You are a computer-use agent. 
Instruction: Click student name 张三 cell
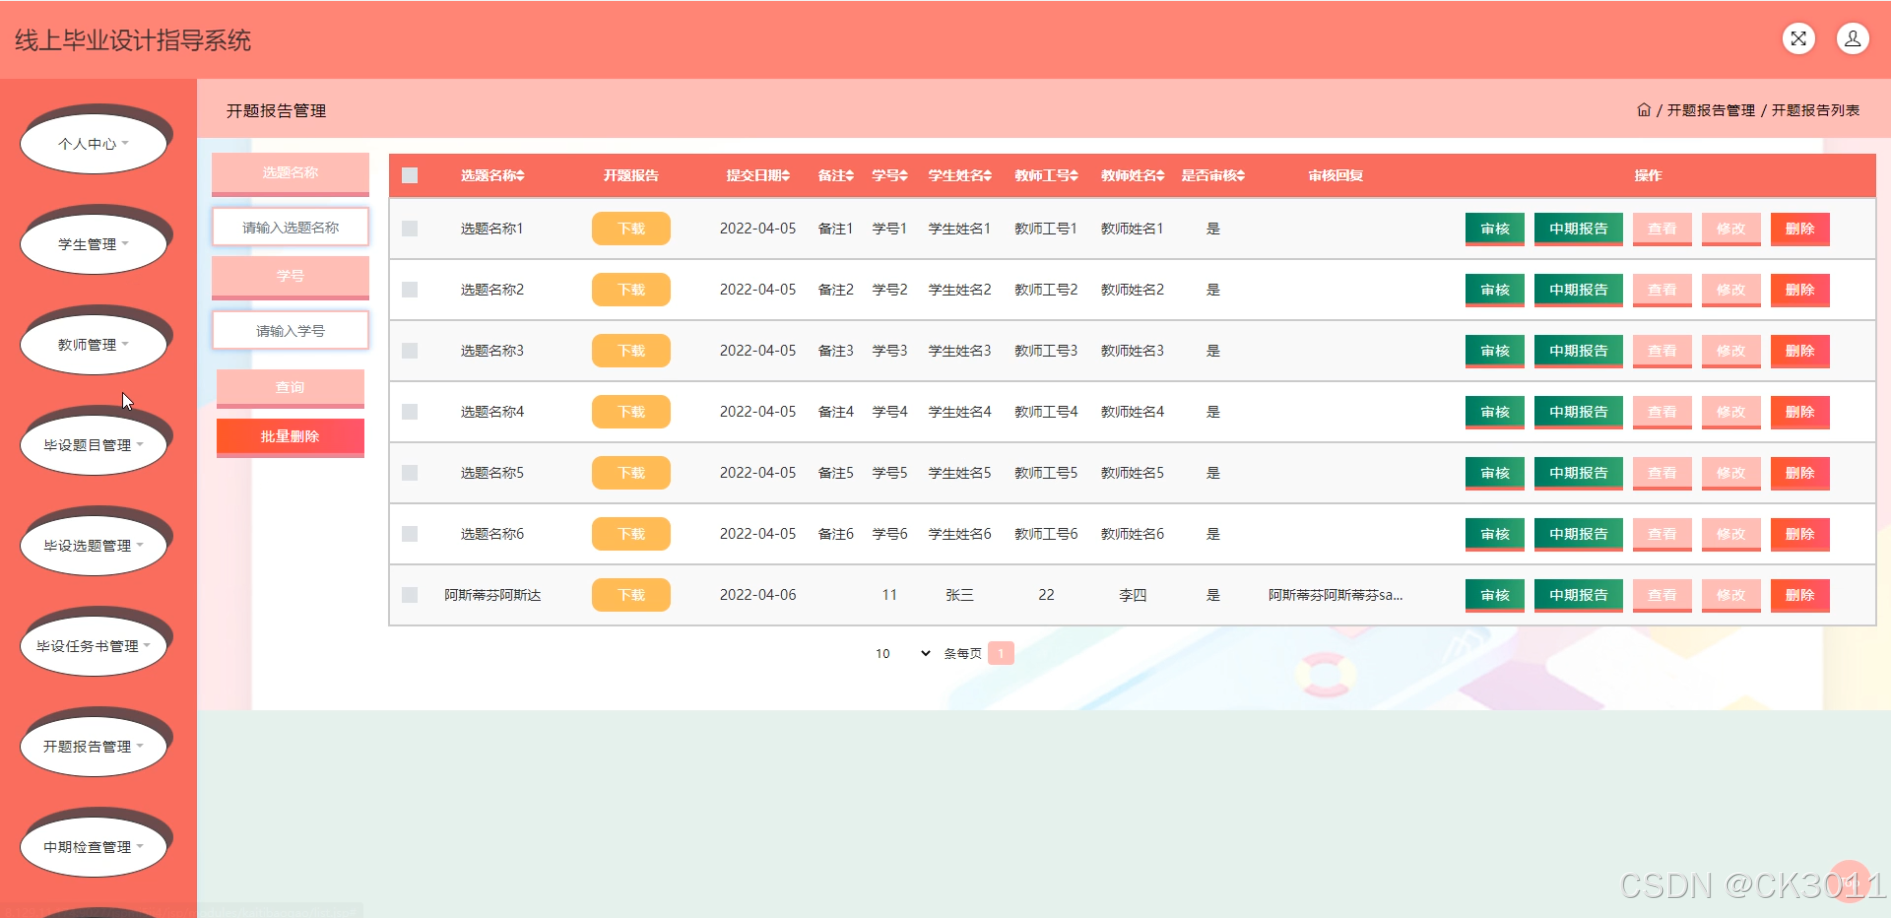[960, 595]
